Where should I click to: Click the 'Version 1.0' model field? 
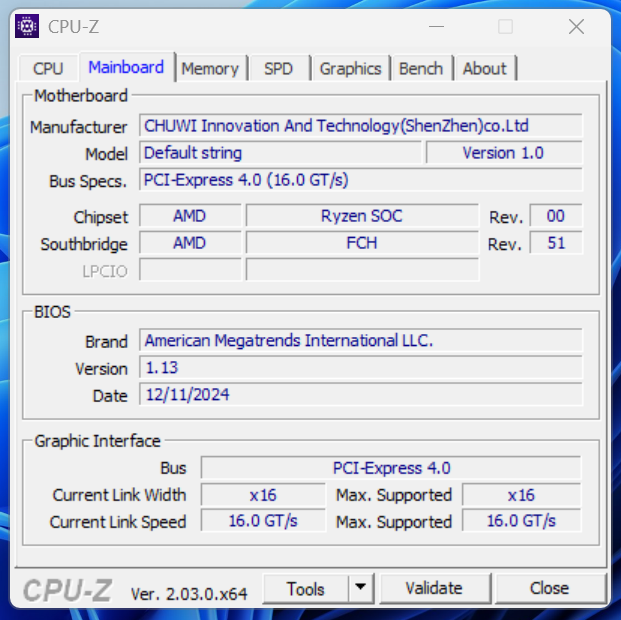[504, 153]
